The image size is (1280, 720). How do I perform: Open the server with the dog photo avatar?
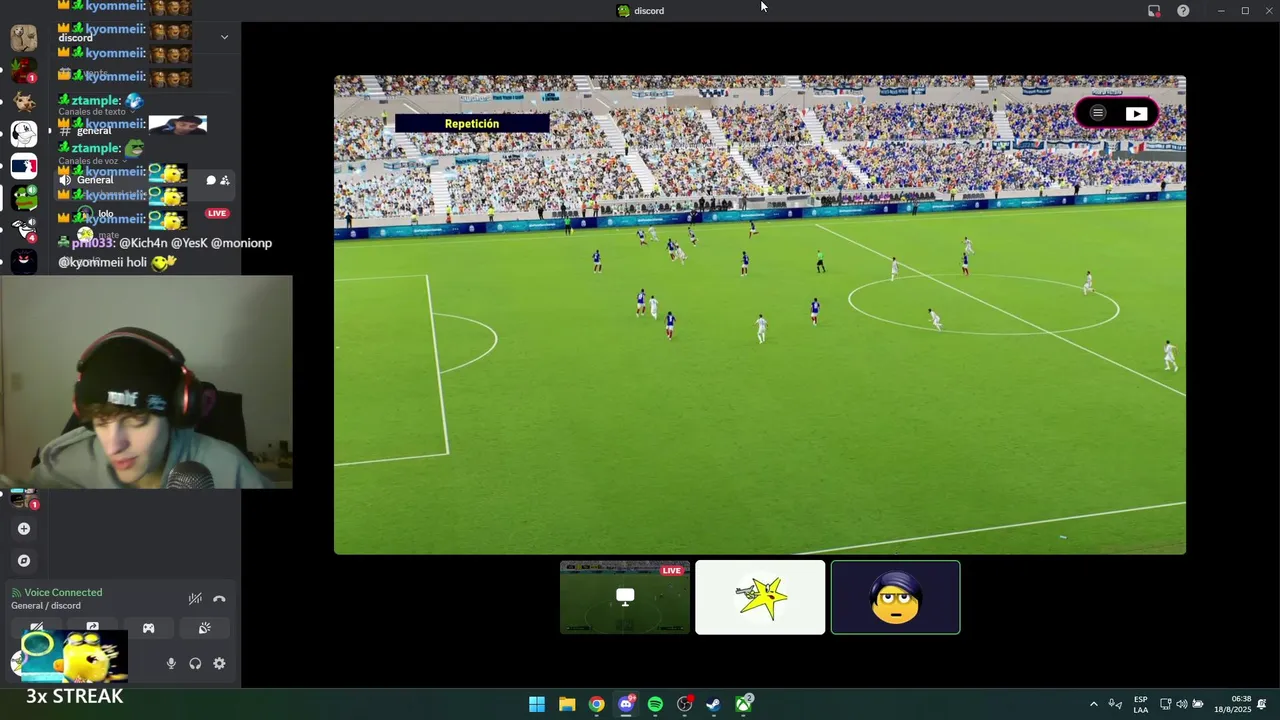coord(23,38)
